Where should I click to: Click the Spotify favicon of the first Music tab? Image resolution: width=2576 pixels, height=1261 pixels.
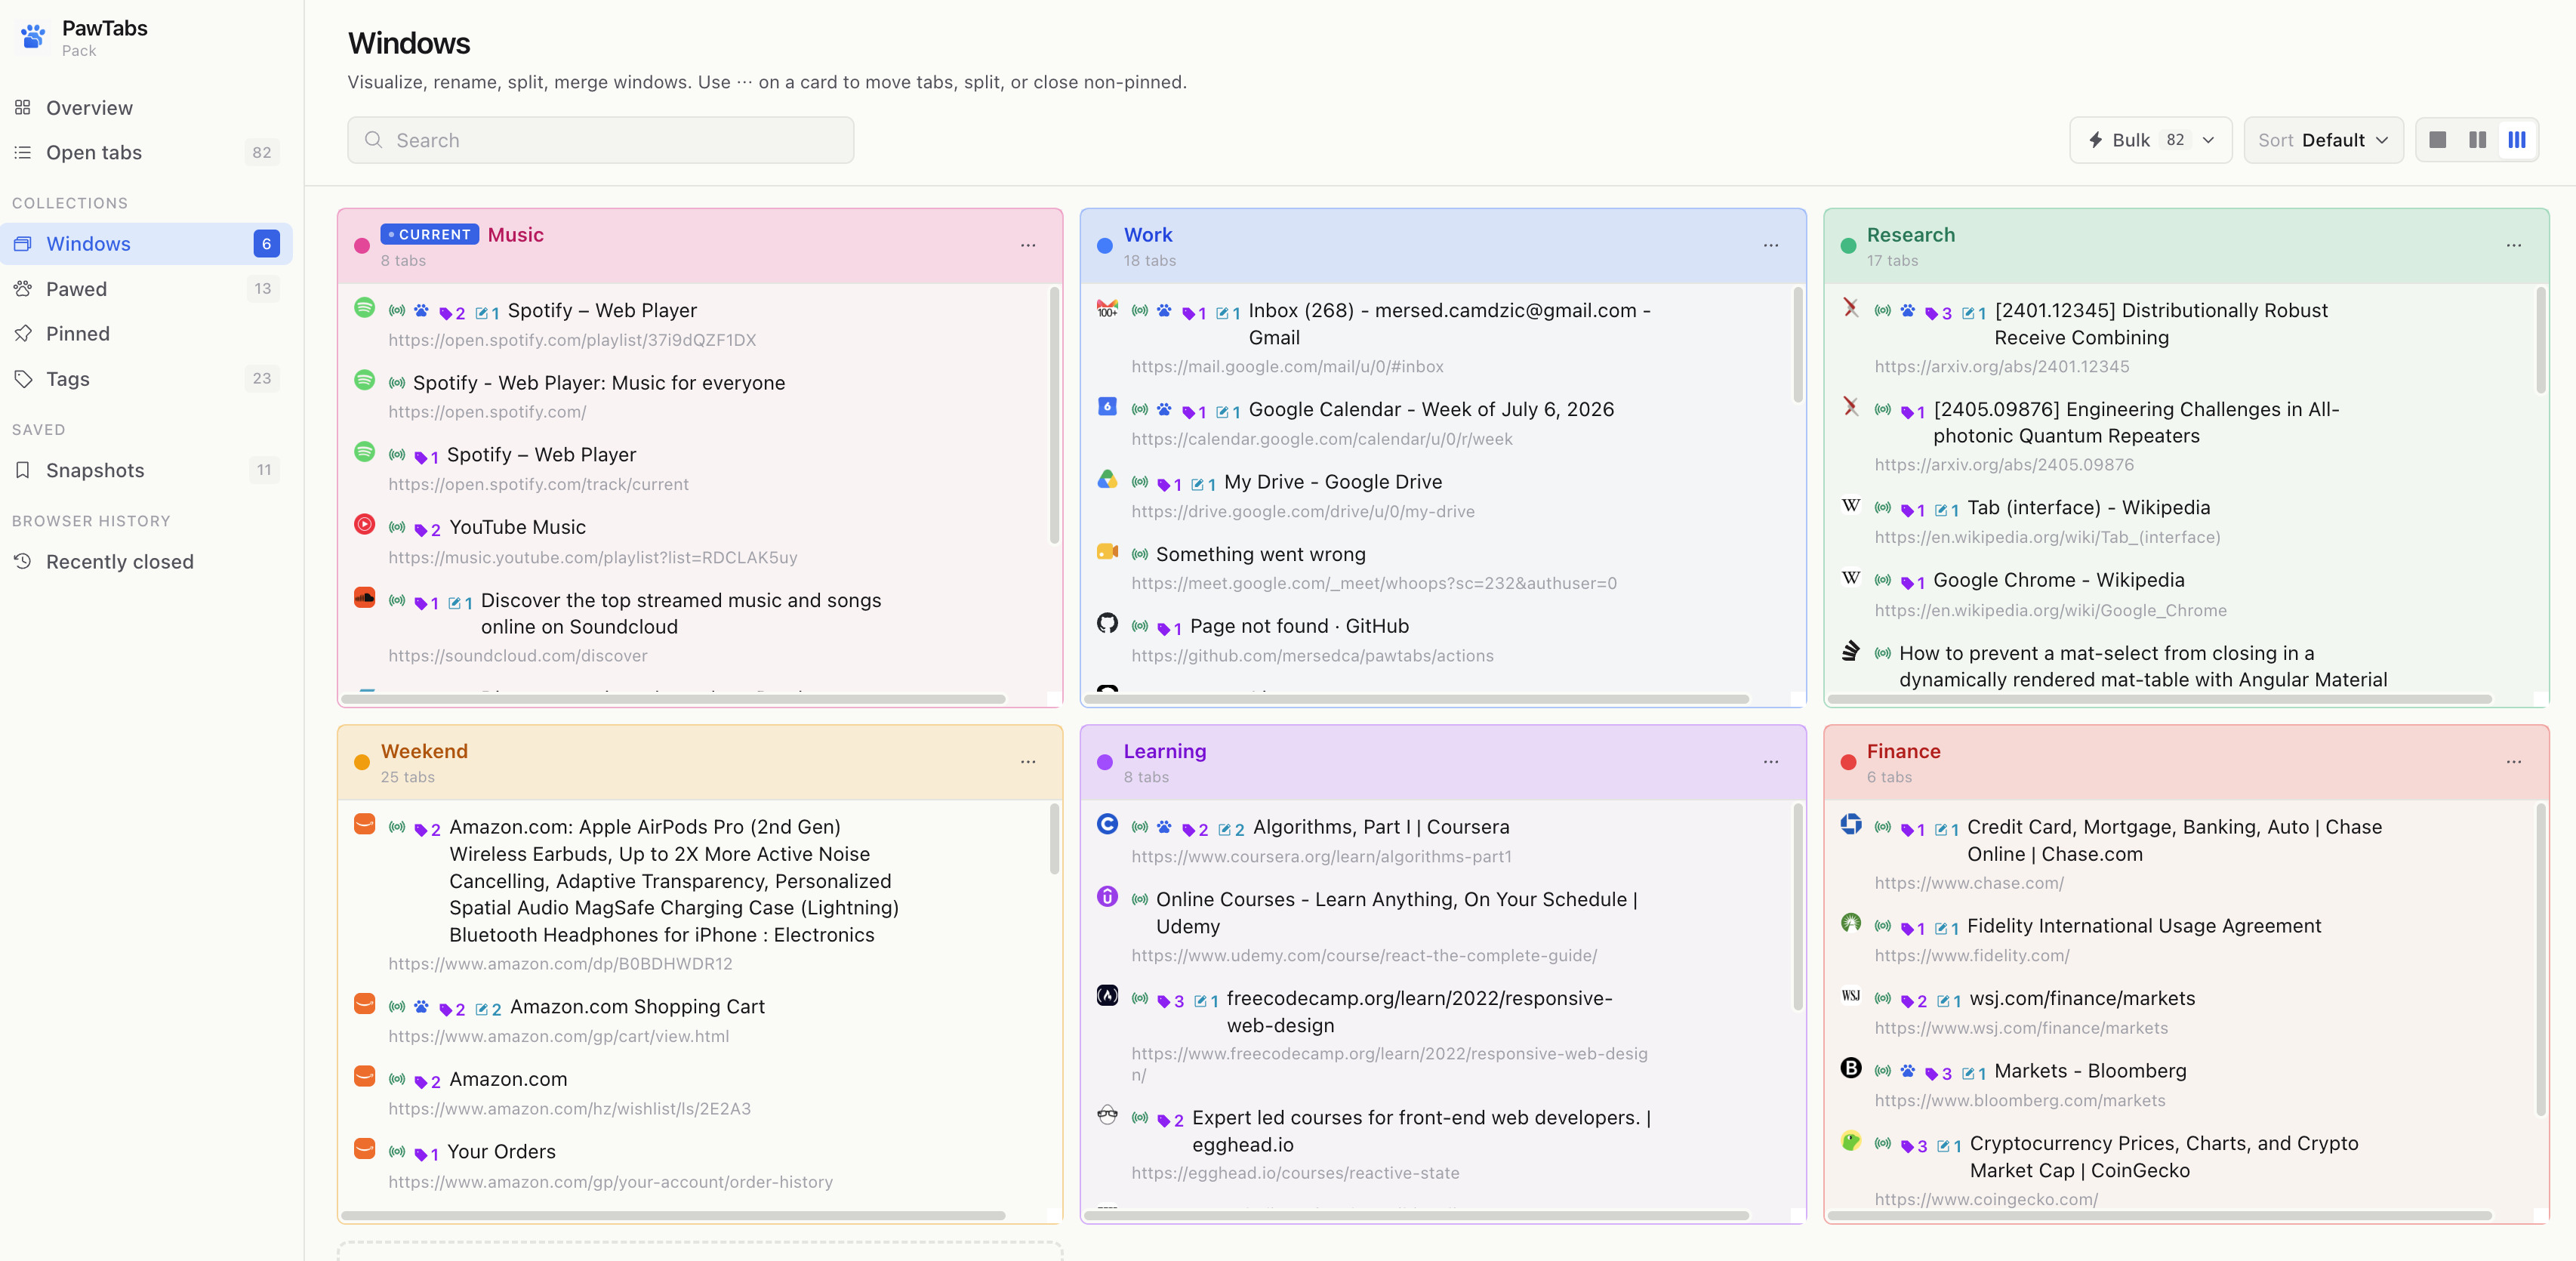click(x=365, y=308)
